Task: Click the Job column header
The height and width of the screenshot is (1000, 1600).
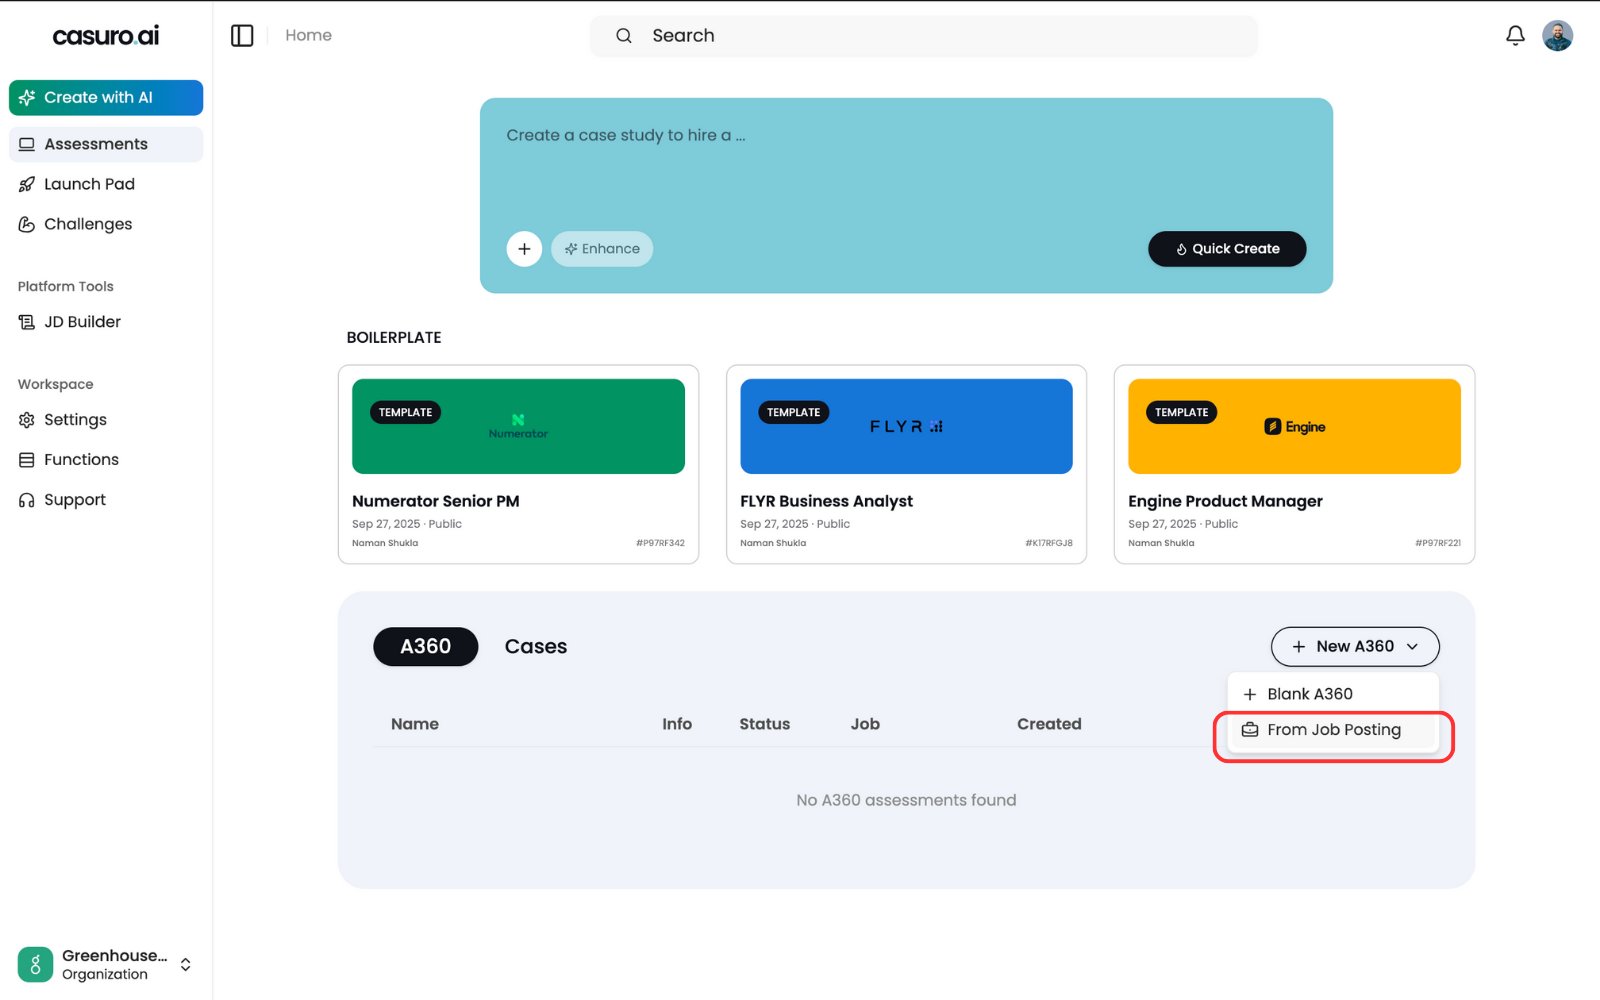Action: [x=865, y=724]
